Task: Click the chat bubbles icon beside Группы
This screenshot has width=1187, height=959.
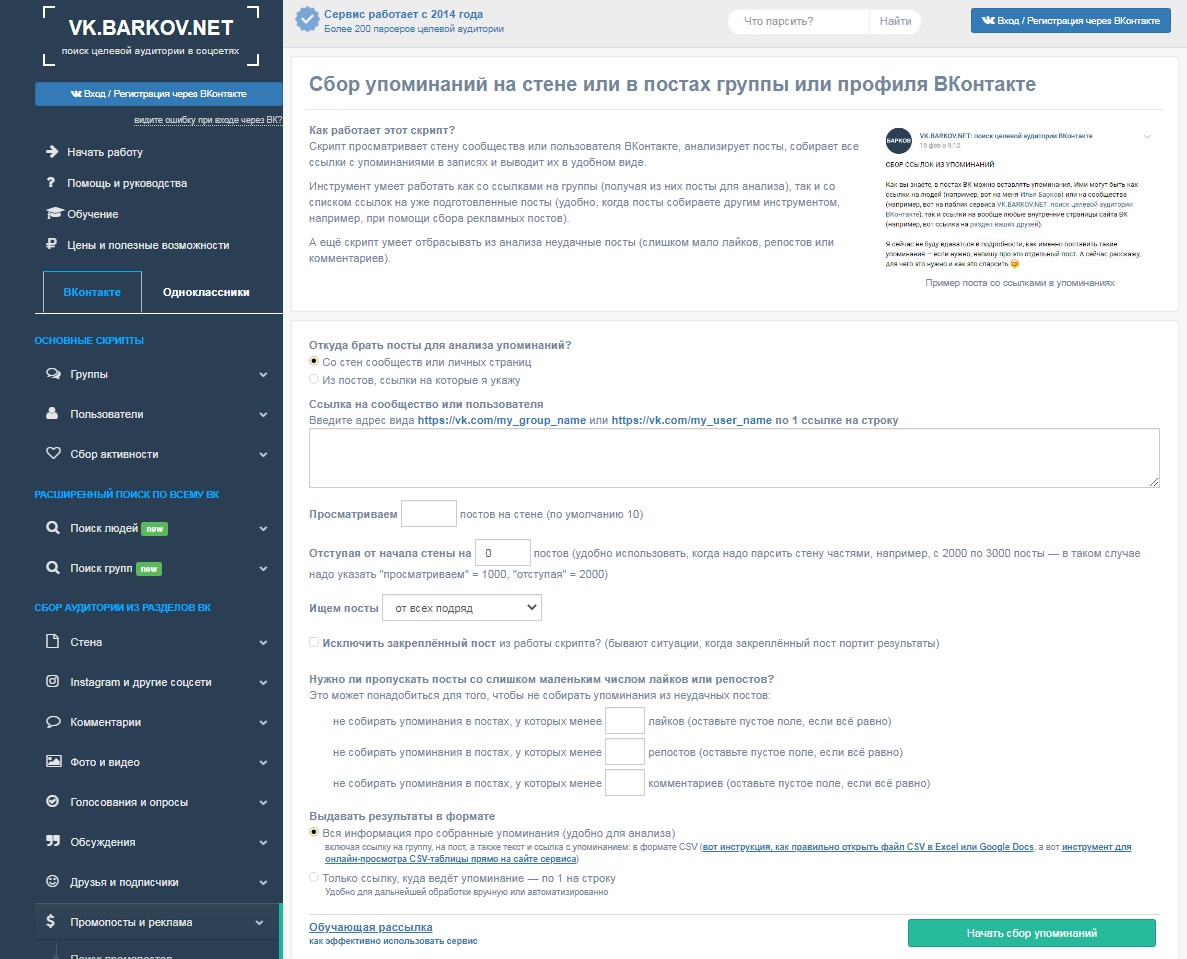Action: [53, 374]
